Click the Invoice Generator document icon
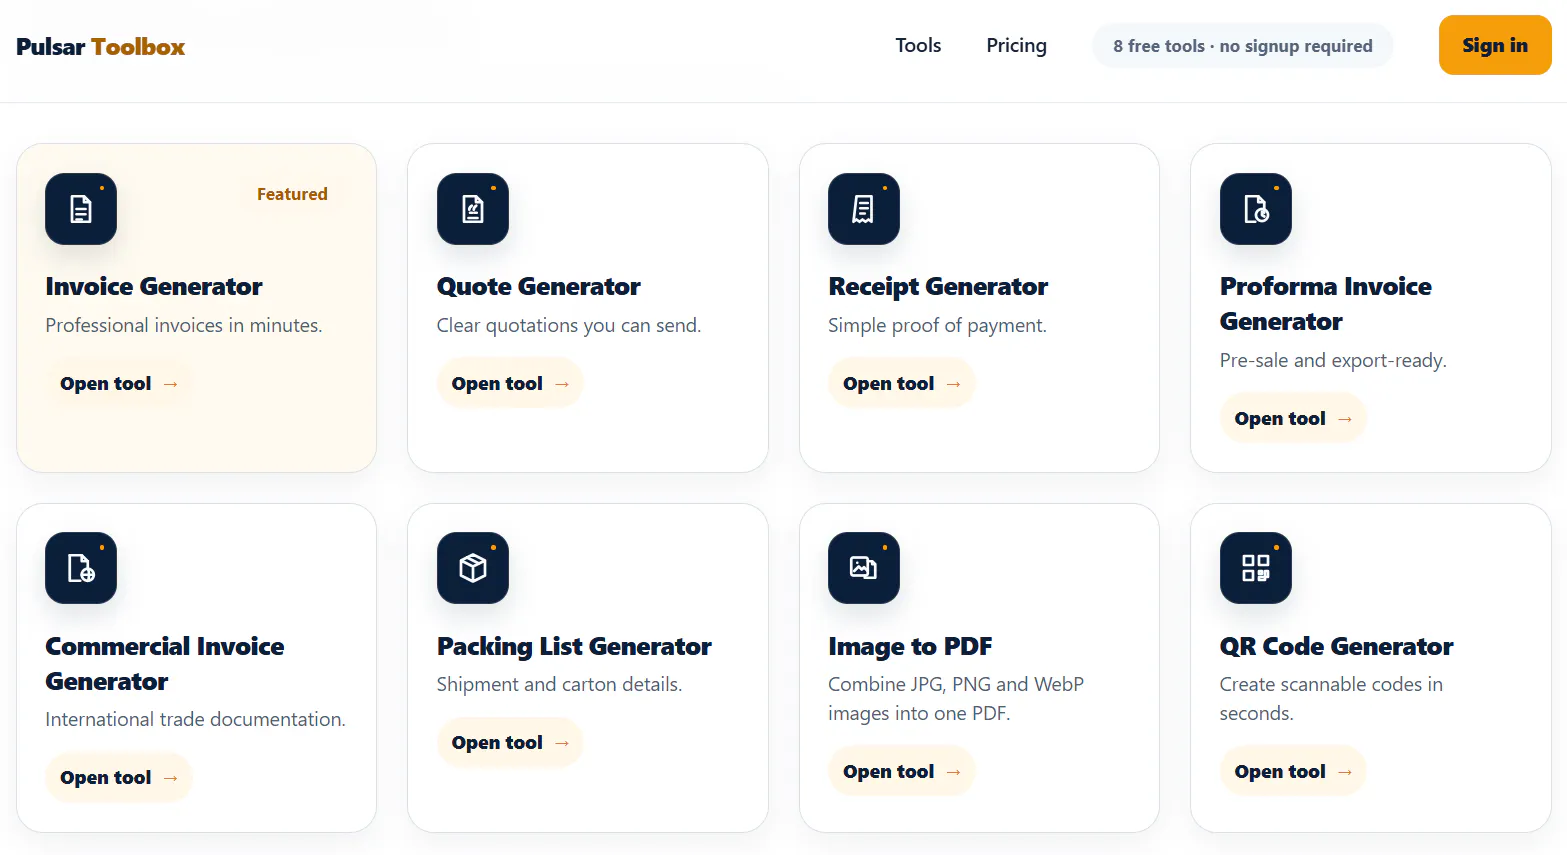This screenshot has height=855, width=1567. pos(81,209)
